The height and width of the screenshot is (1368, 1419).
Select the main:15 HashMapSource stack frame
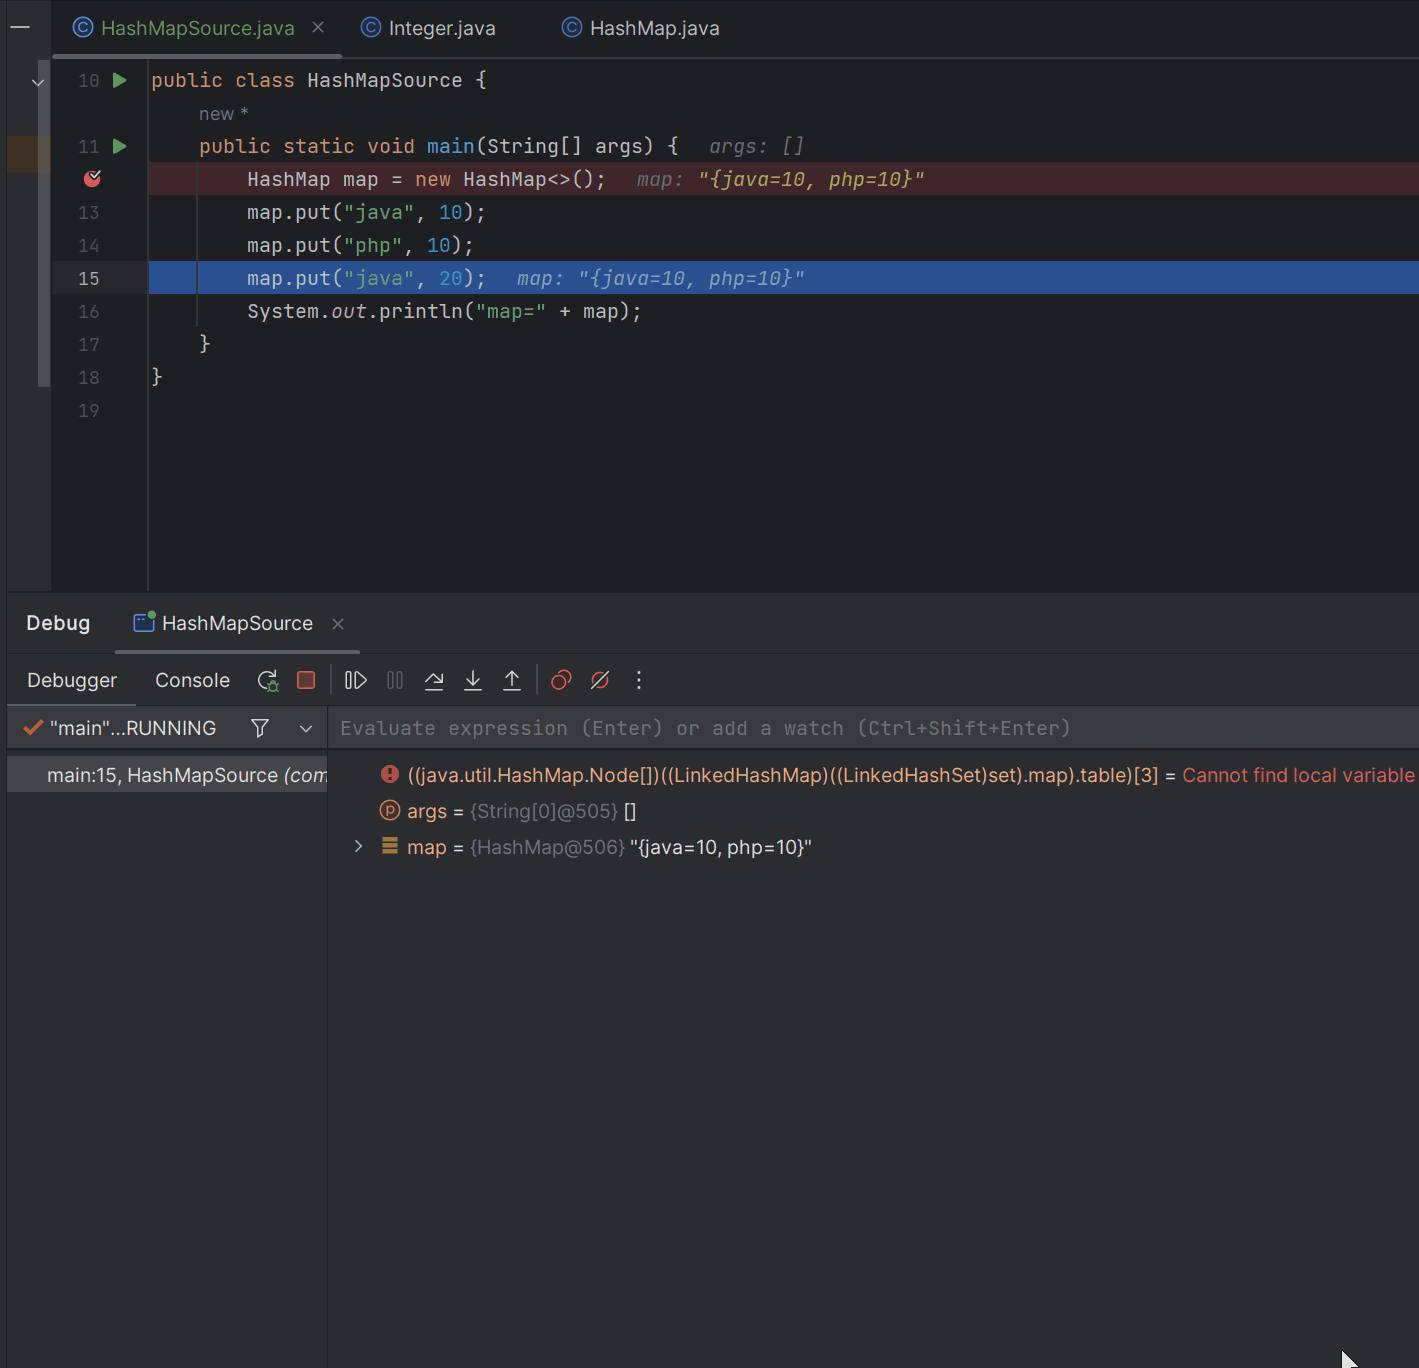167,775
